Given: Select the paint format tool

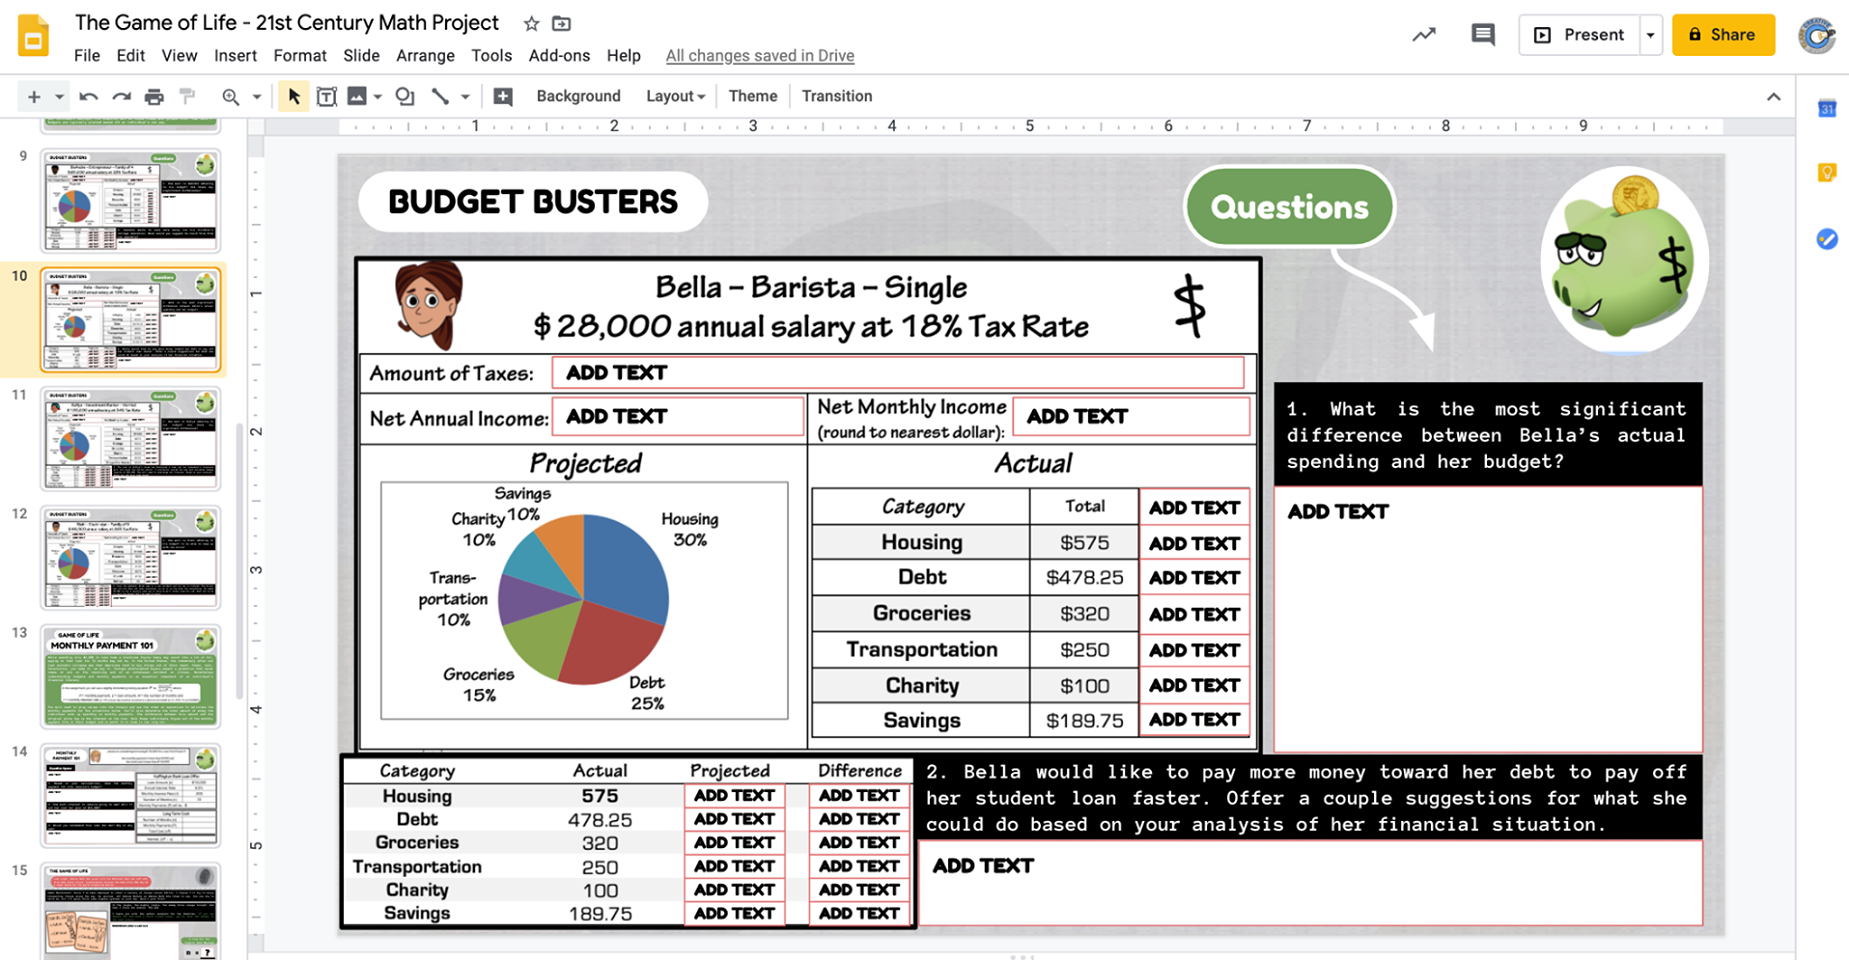Looking at the screenshot, I should (x=187, y=96).
